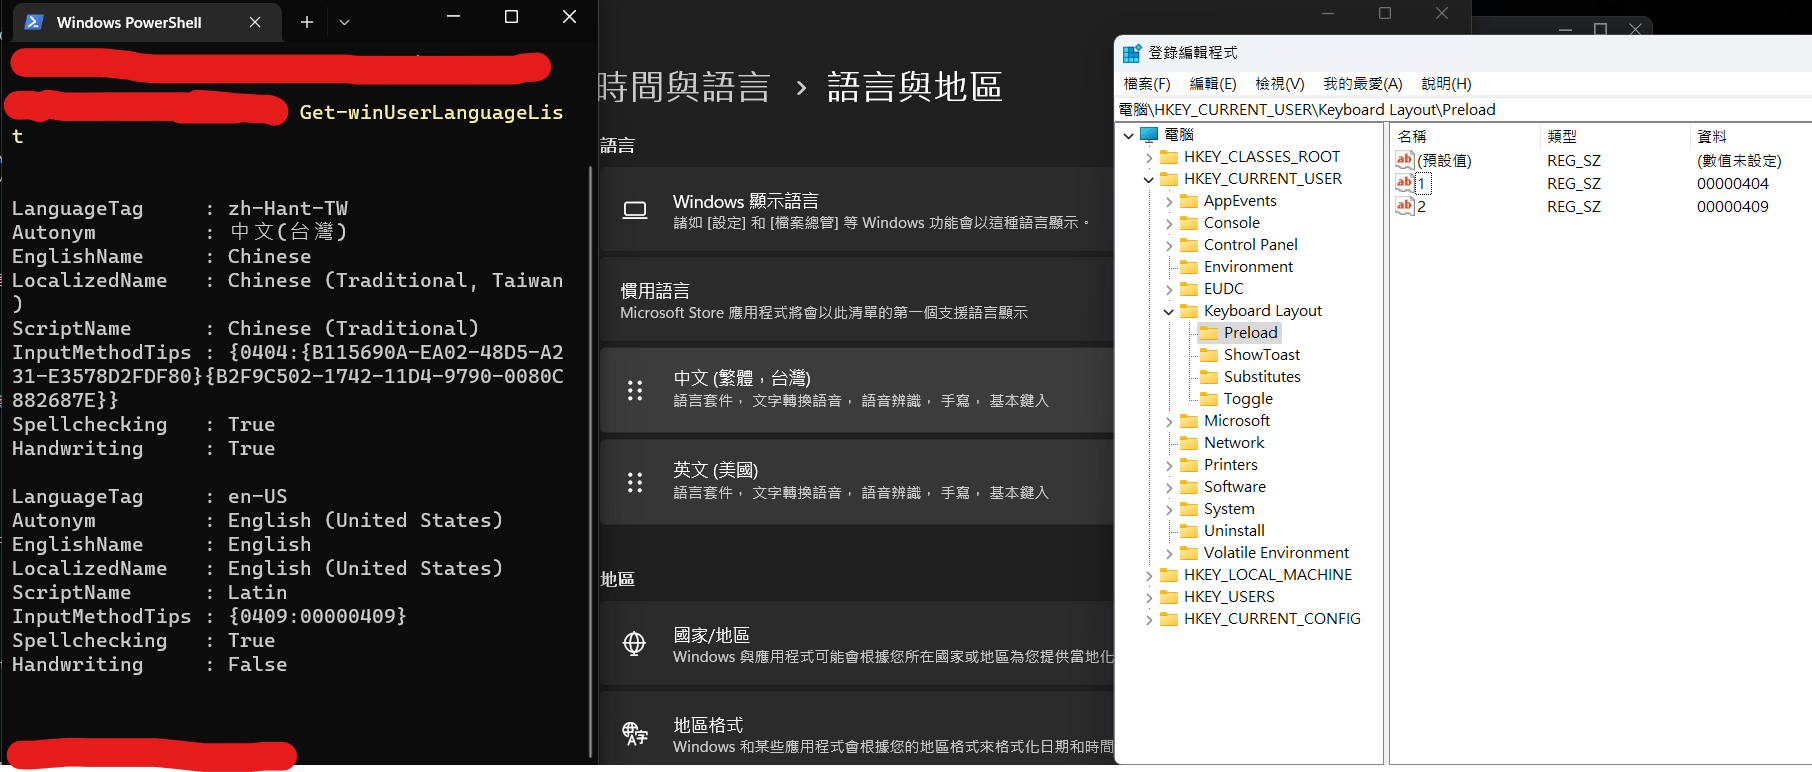Click drag handle icon for 英文 (美國)
The image size is (1812, 772).
point(635,482)
